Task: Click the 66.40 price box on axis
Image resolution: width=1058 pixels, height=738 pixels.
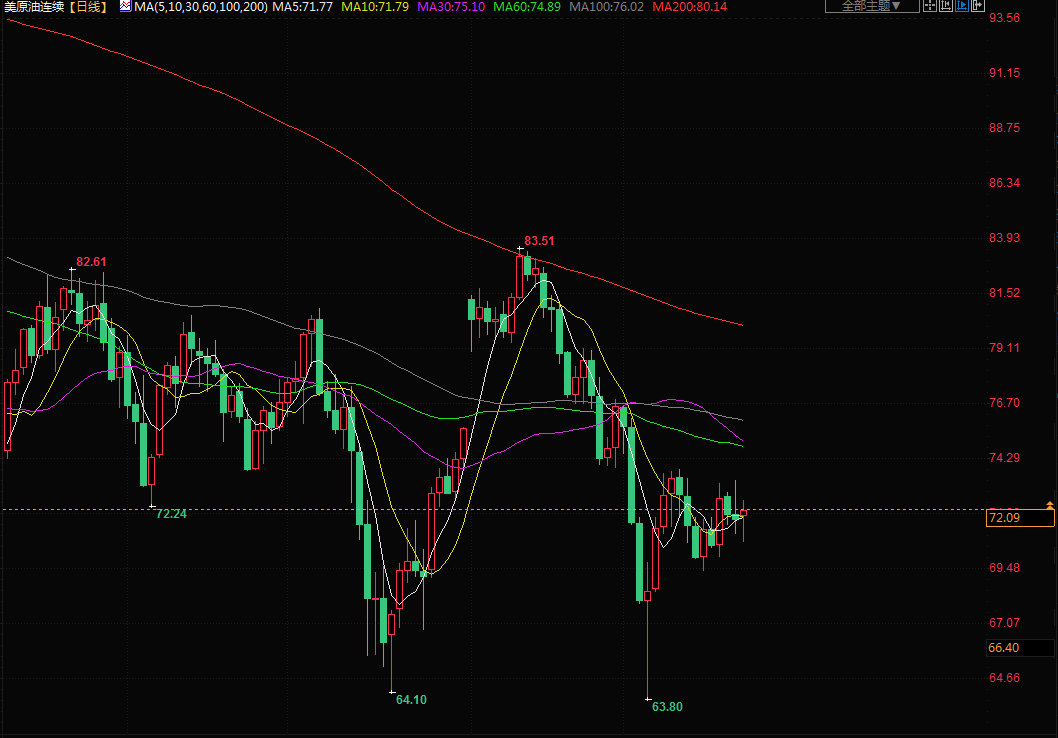Action: coord(1003,648)
